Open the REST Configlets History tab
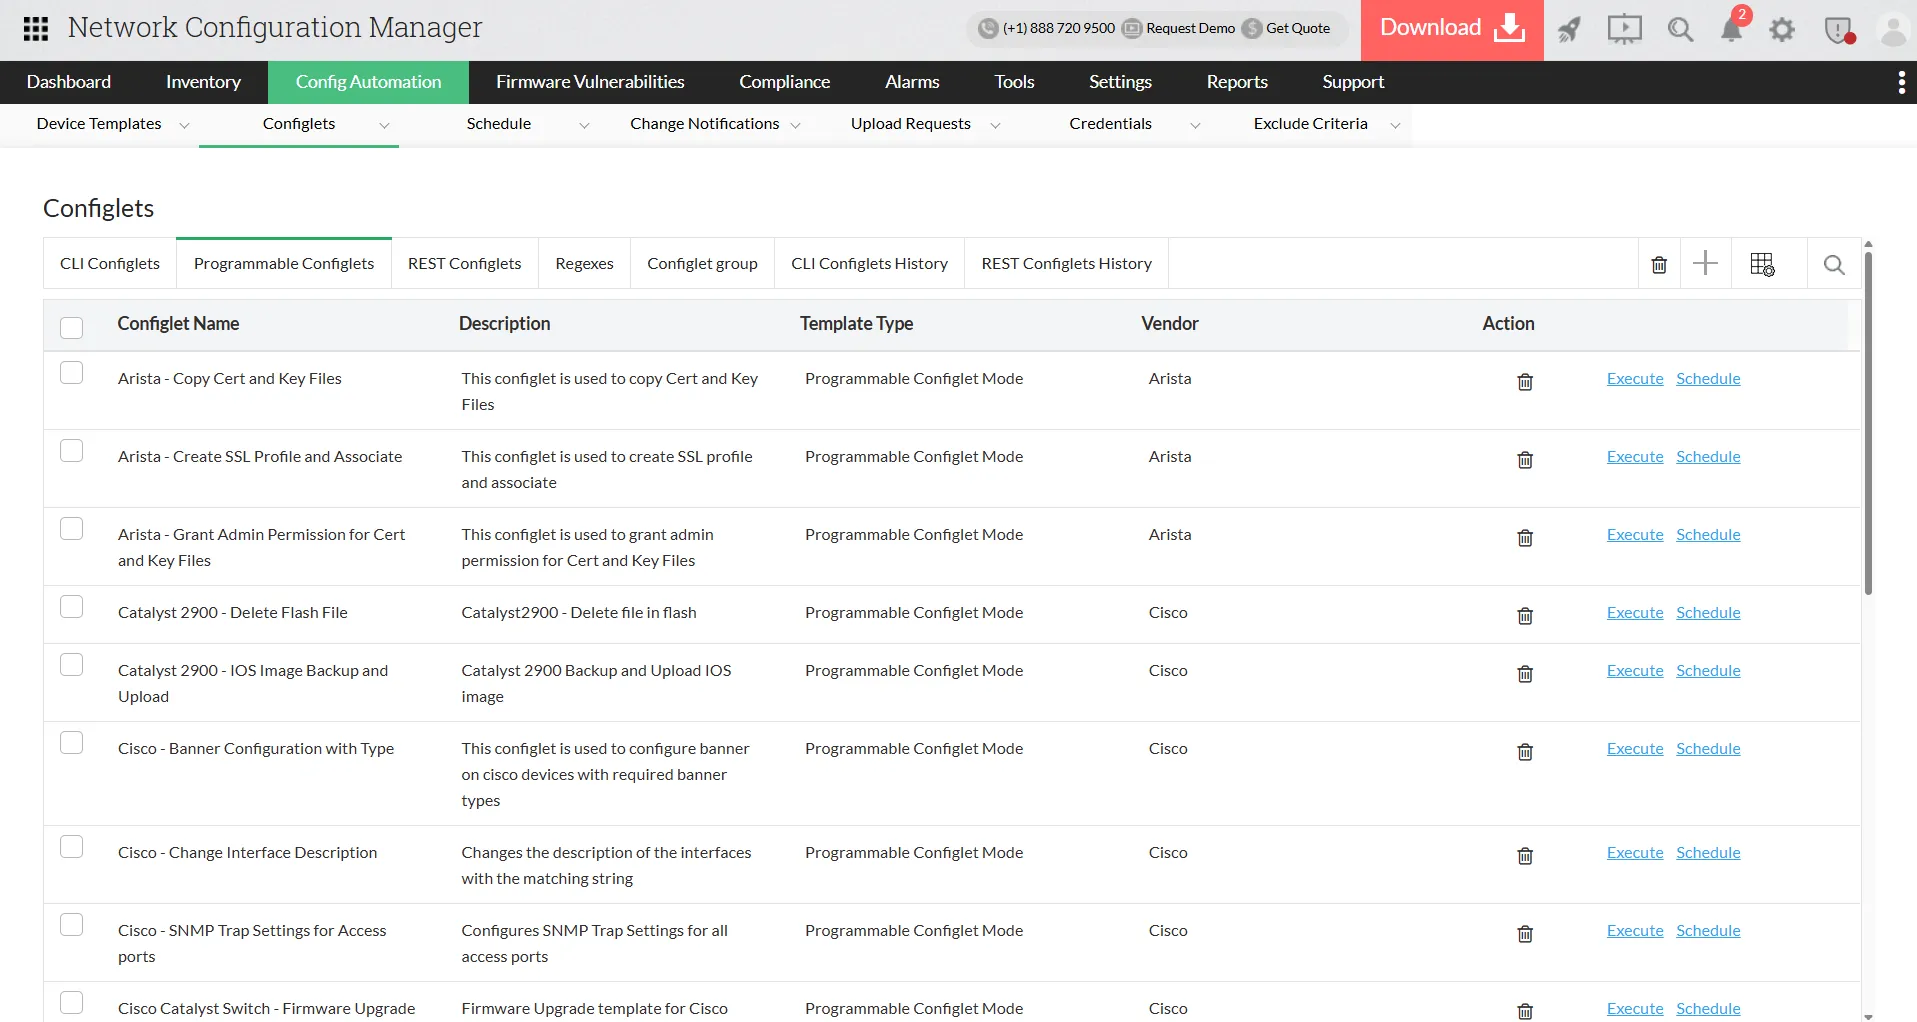The height and width of the screenshot is (1022, 1917). [x=1066, y=263]
